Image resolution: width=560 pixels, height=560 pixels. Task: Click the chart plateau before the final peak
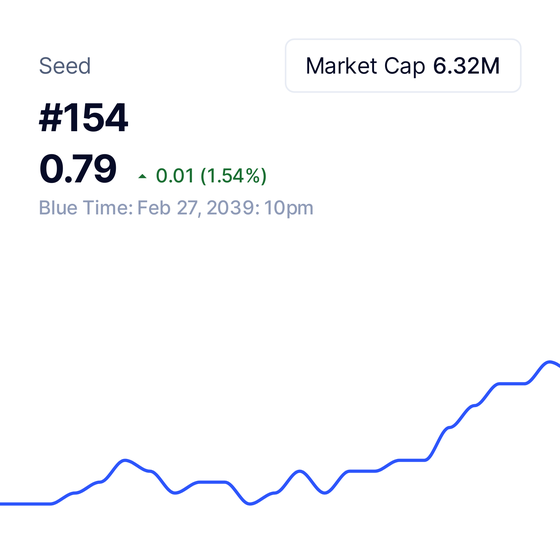click(511, 384)
